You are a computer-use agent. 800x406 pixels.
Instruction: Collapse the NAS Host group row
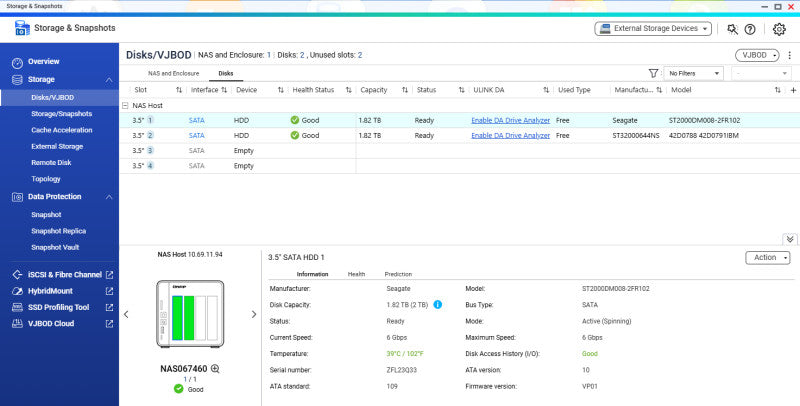tap(126, 106)
